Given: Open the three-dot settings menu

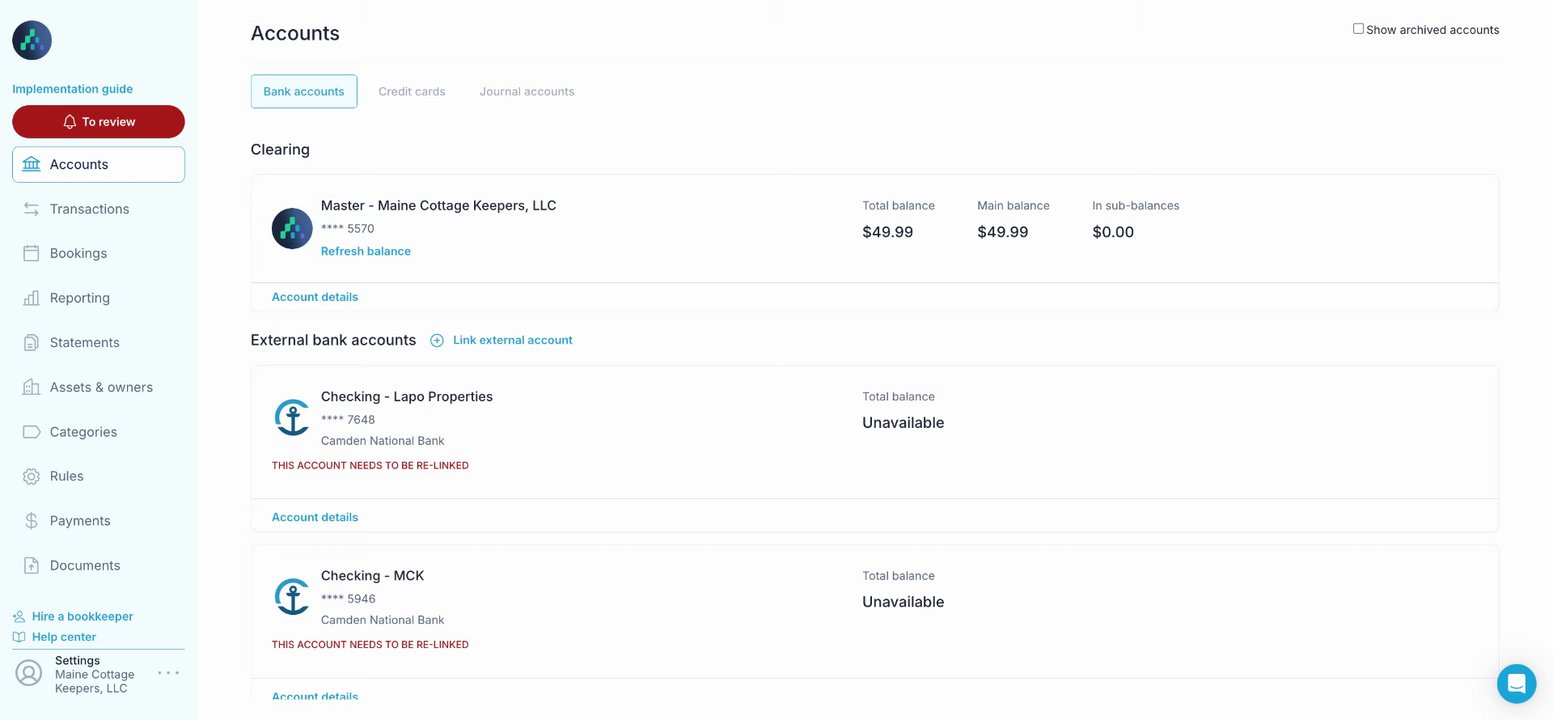Looking at the screenshot, I should [x=169, y=673].
